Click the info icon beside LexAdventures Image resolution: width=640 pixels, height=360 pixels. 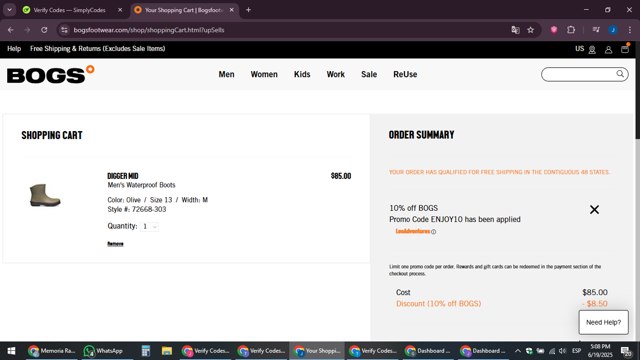(x=433, y=232)
